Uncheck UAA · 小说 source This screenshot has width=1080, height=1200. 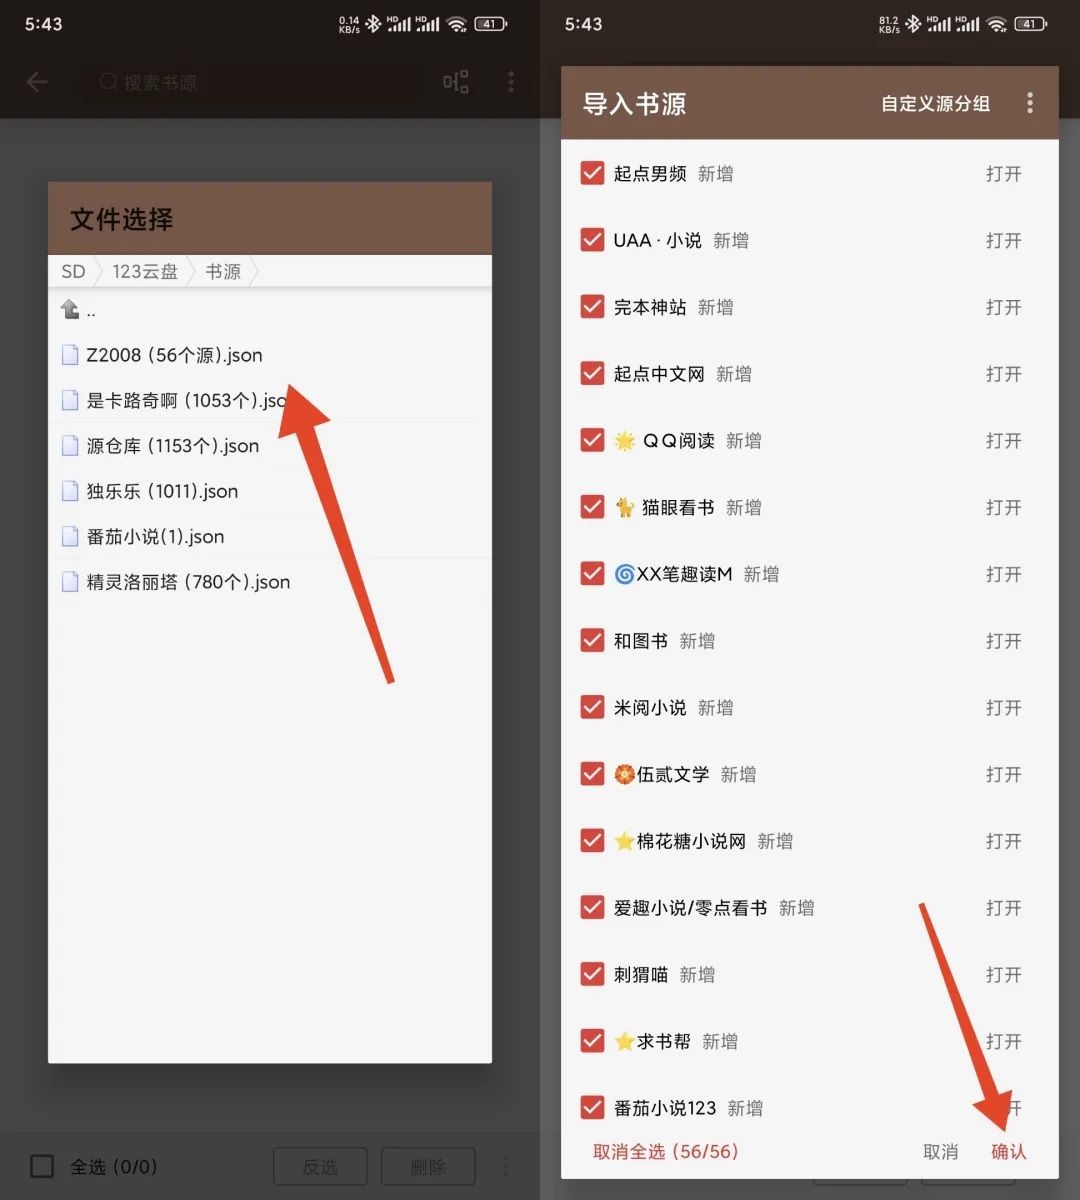[592, 240]
